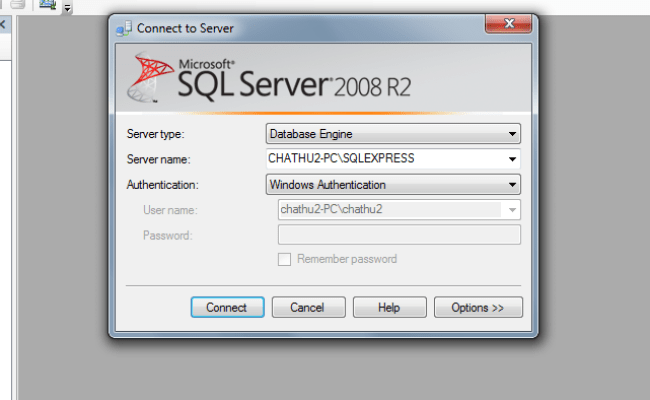Click the SQL Server 2008 R2 logo
Viewport: 650px width, 400px height.
click(269, 78)
